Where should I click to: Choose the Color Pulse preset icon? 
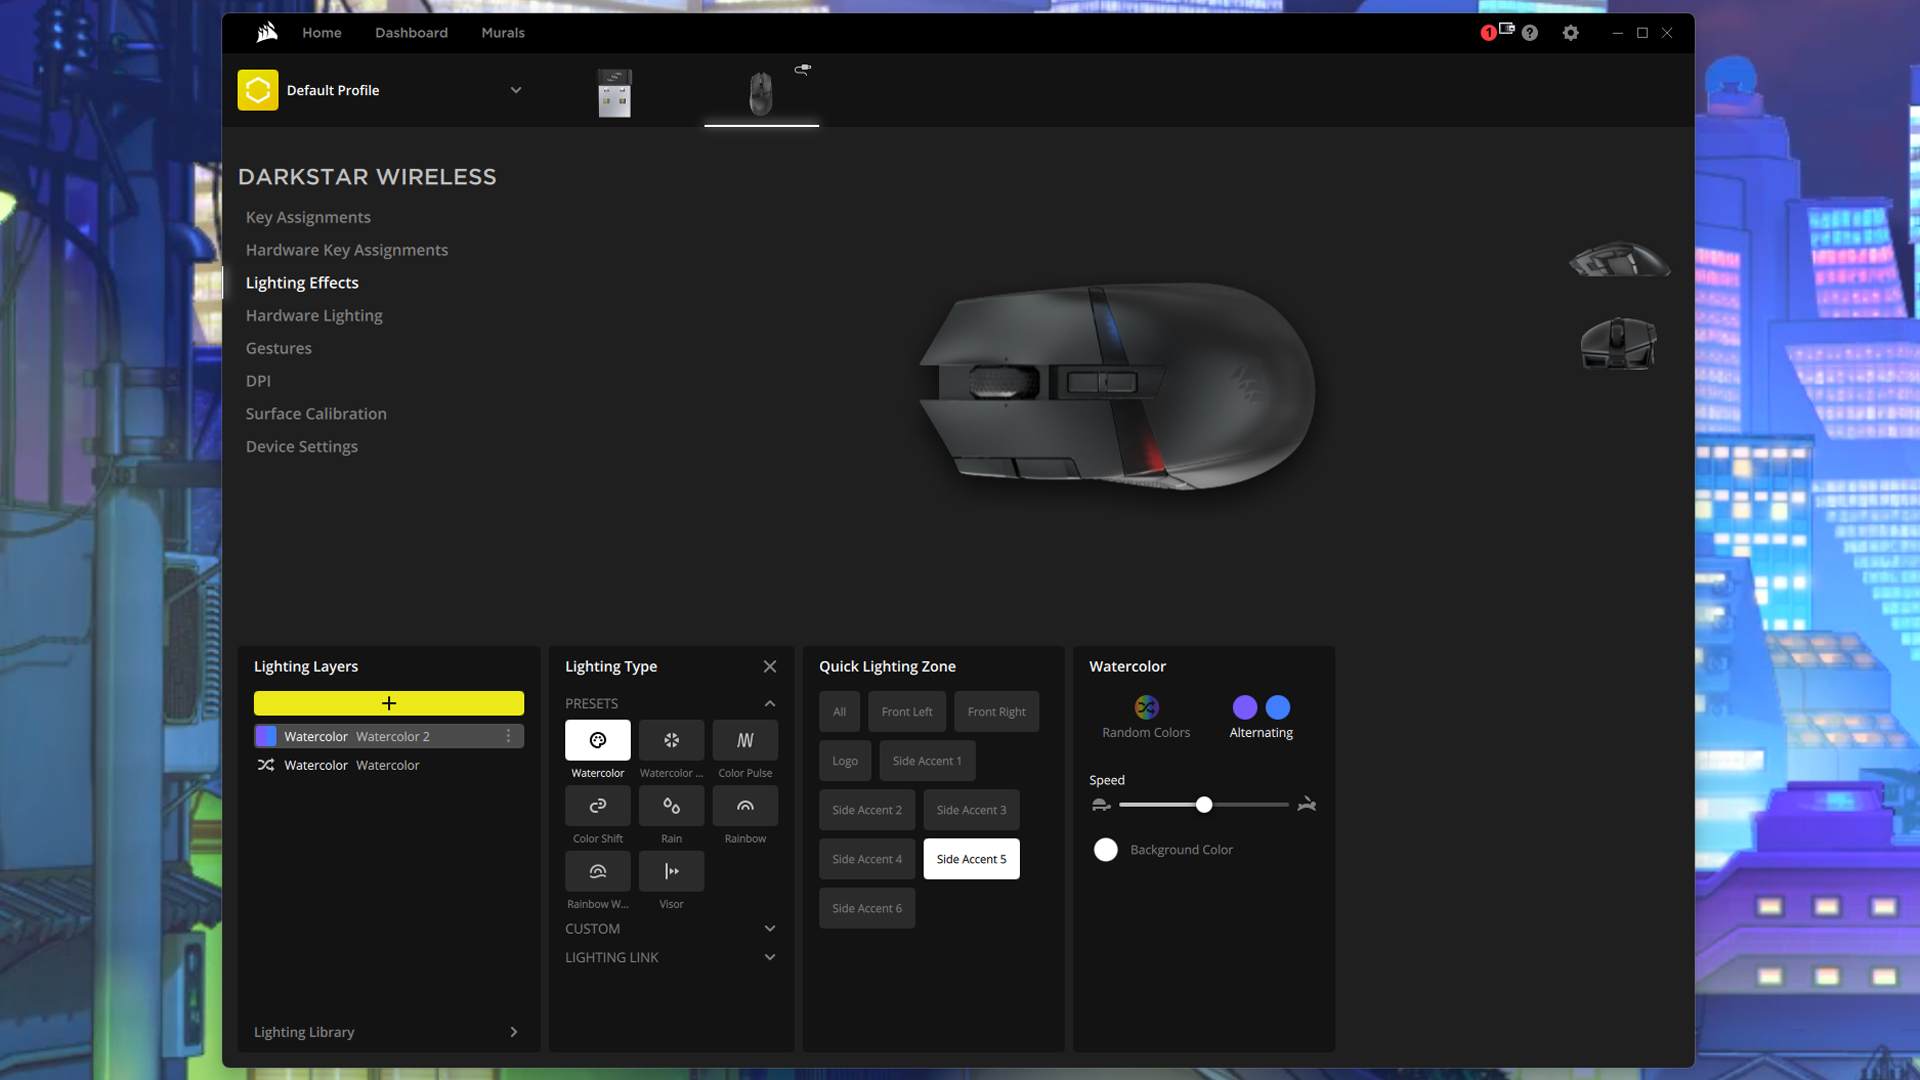745,740
